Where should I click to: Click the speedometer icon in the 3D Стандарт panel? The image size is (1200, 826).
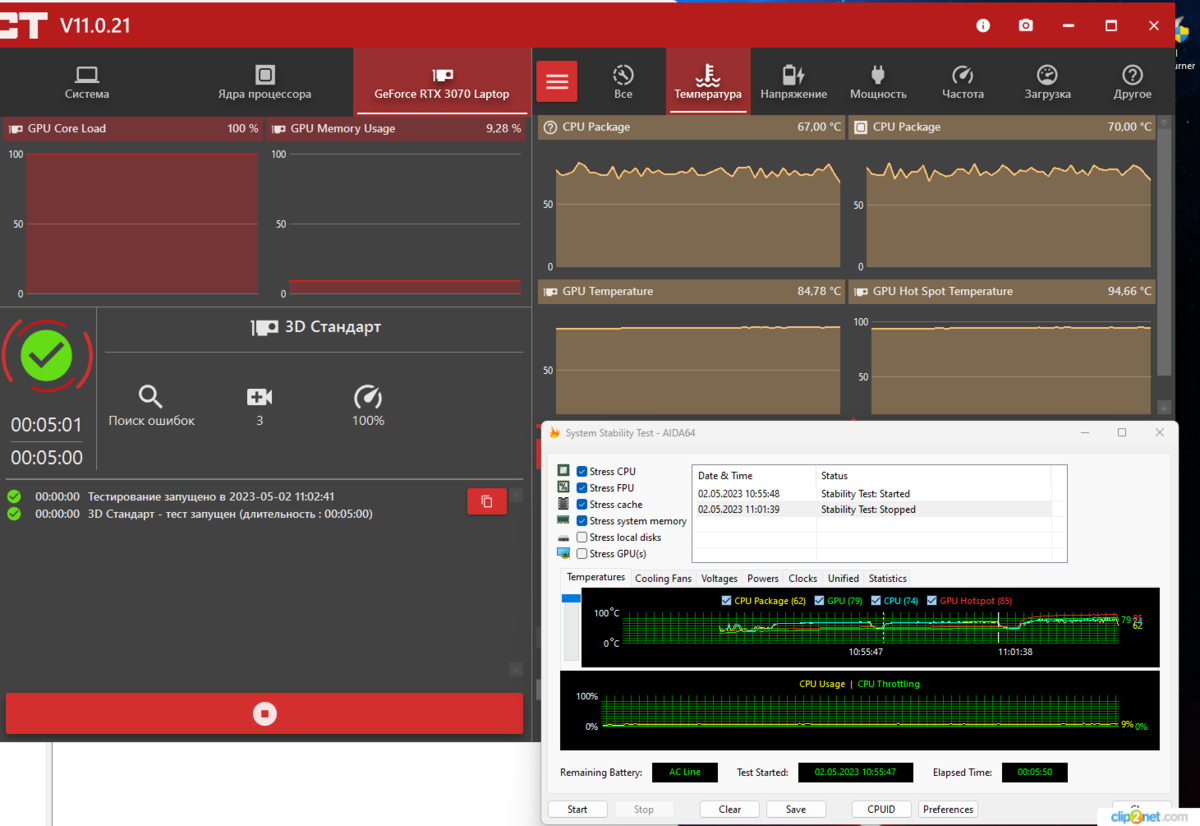click(368, 396)
